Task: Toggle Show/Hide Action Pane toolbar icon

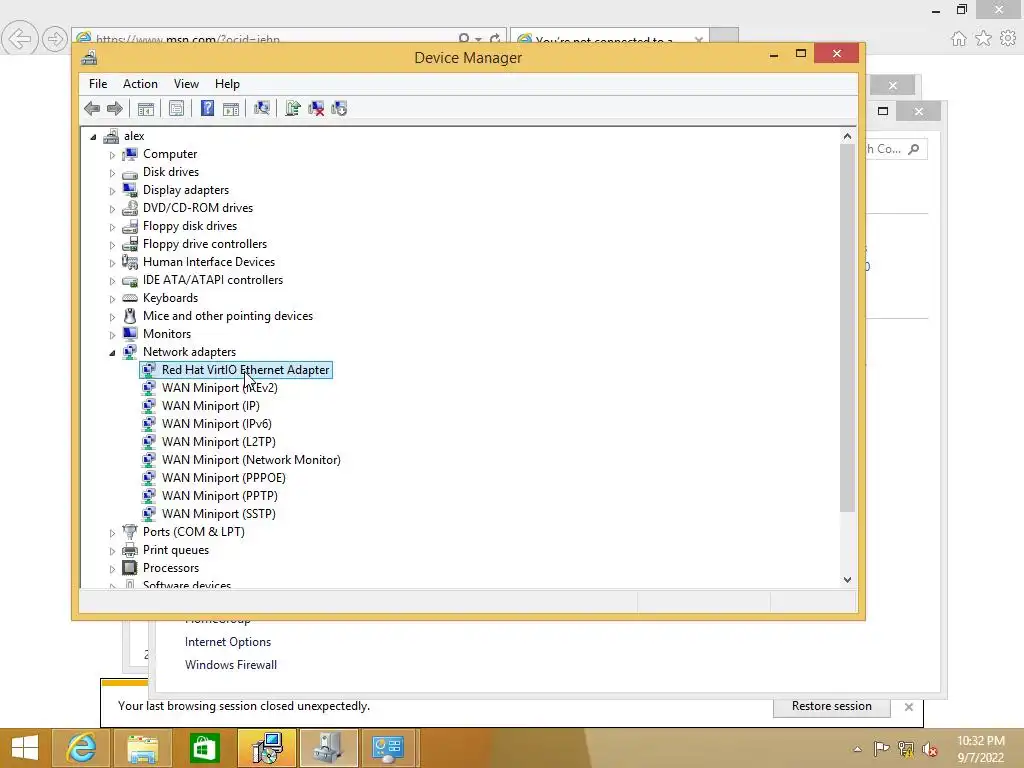Action: [x=231, y=108]
